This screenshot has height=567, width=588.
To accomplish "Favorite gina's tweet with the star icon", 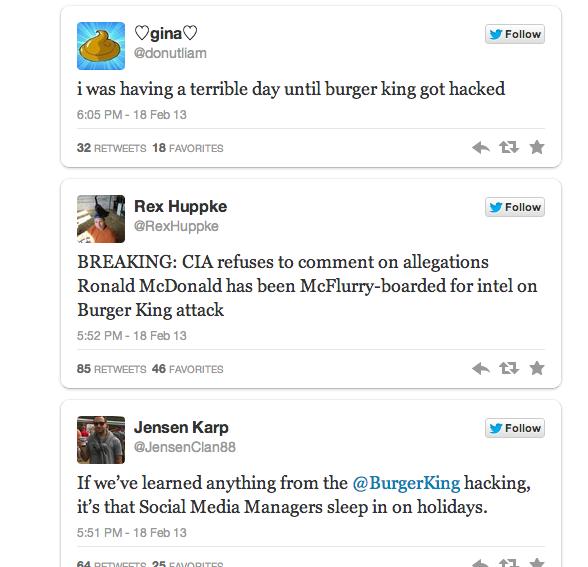I will tap(537, 147).
